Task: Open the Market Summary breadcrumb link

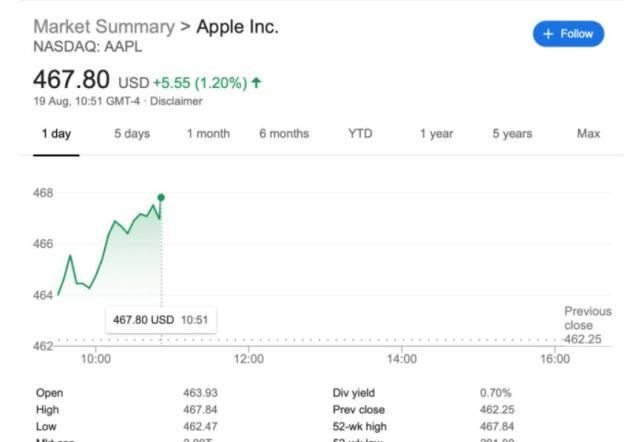Action: [104, 27]
